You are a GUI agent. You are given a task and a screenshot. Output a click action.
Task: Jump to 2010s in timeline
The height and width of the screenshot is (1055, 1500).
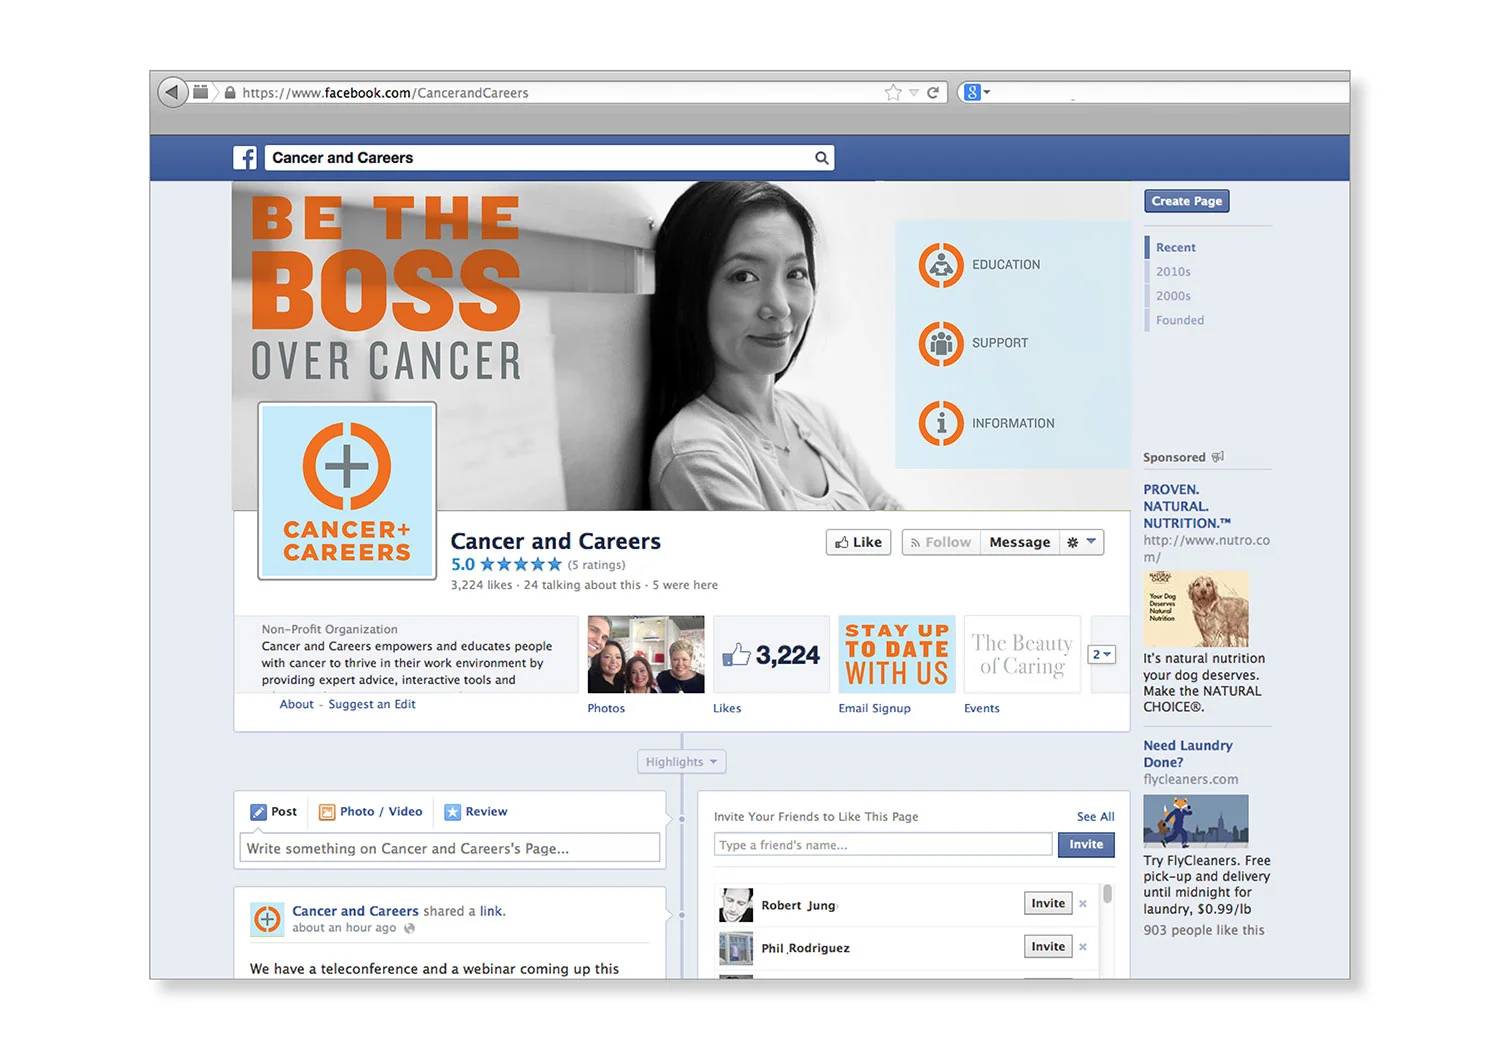point(1173,272)
